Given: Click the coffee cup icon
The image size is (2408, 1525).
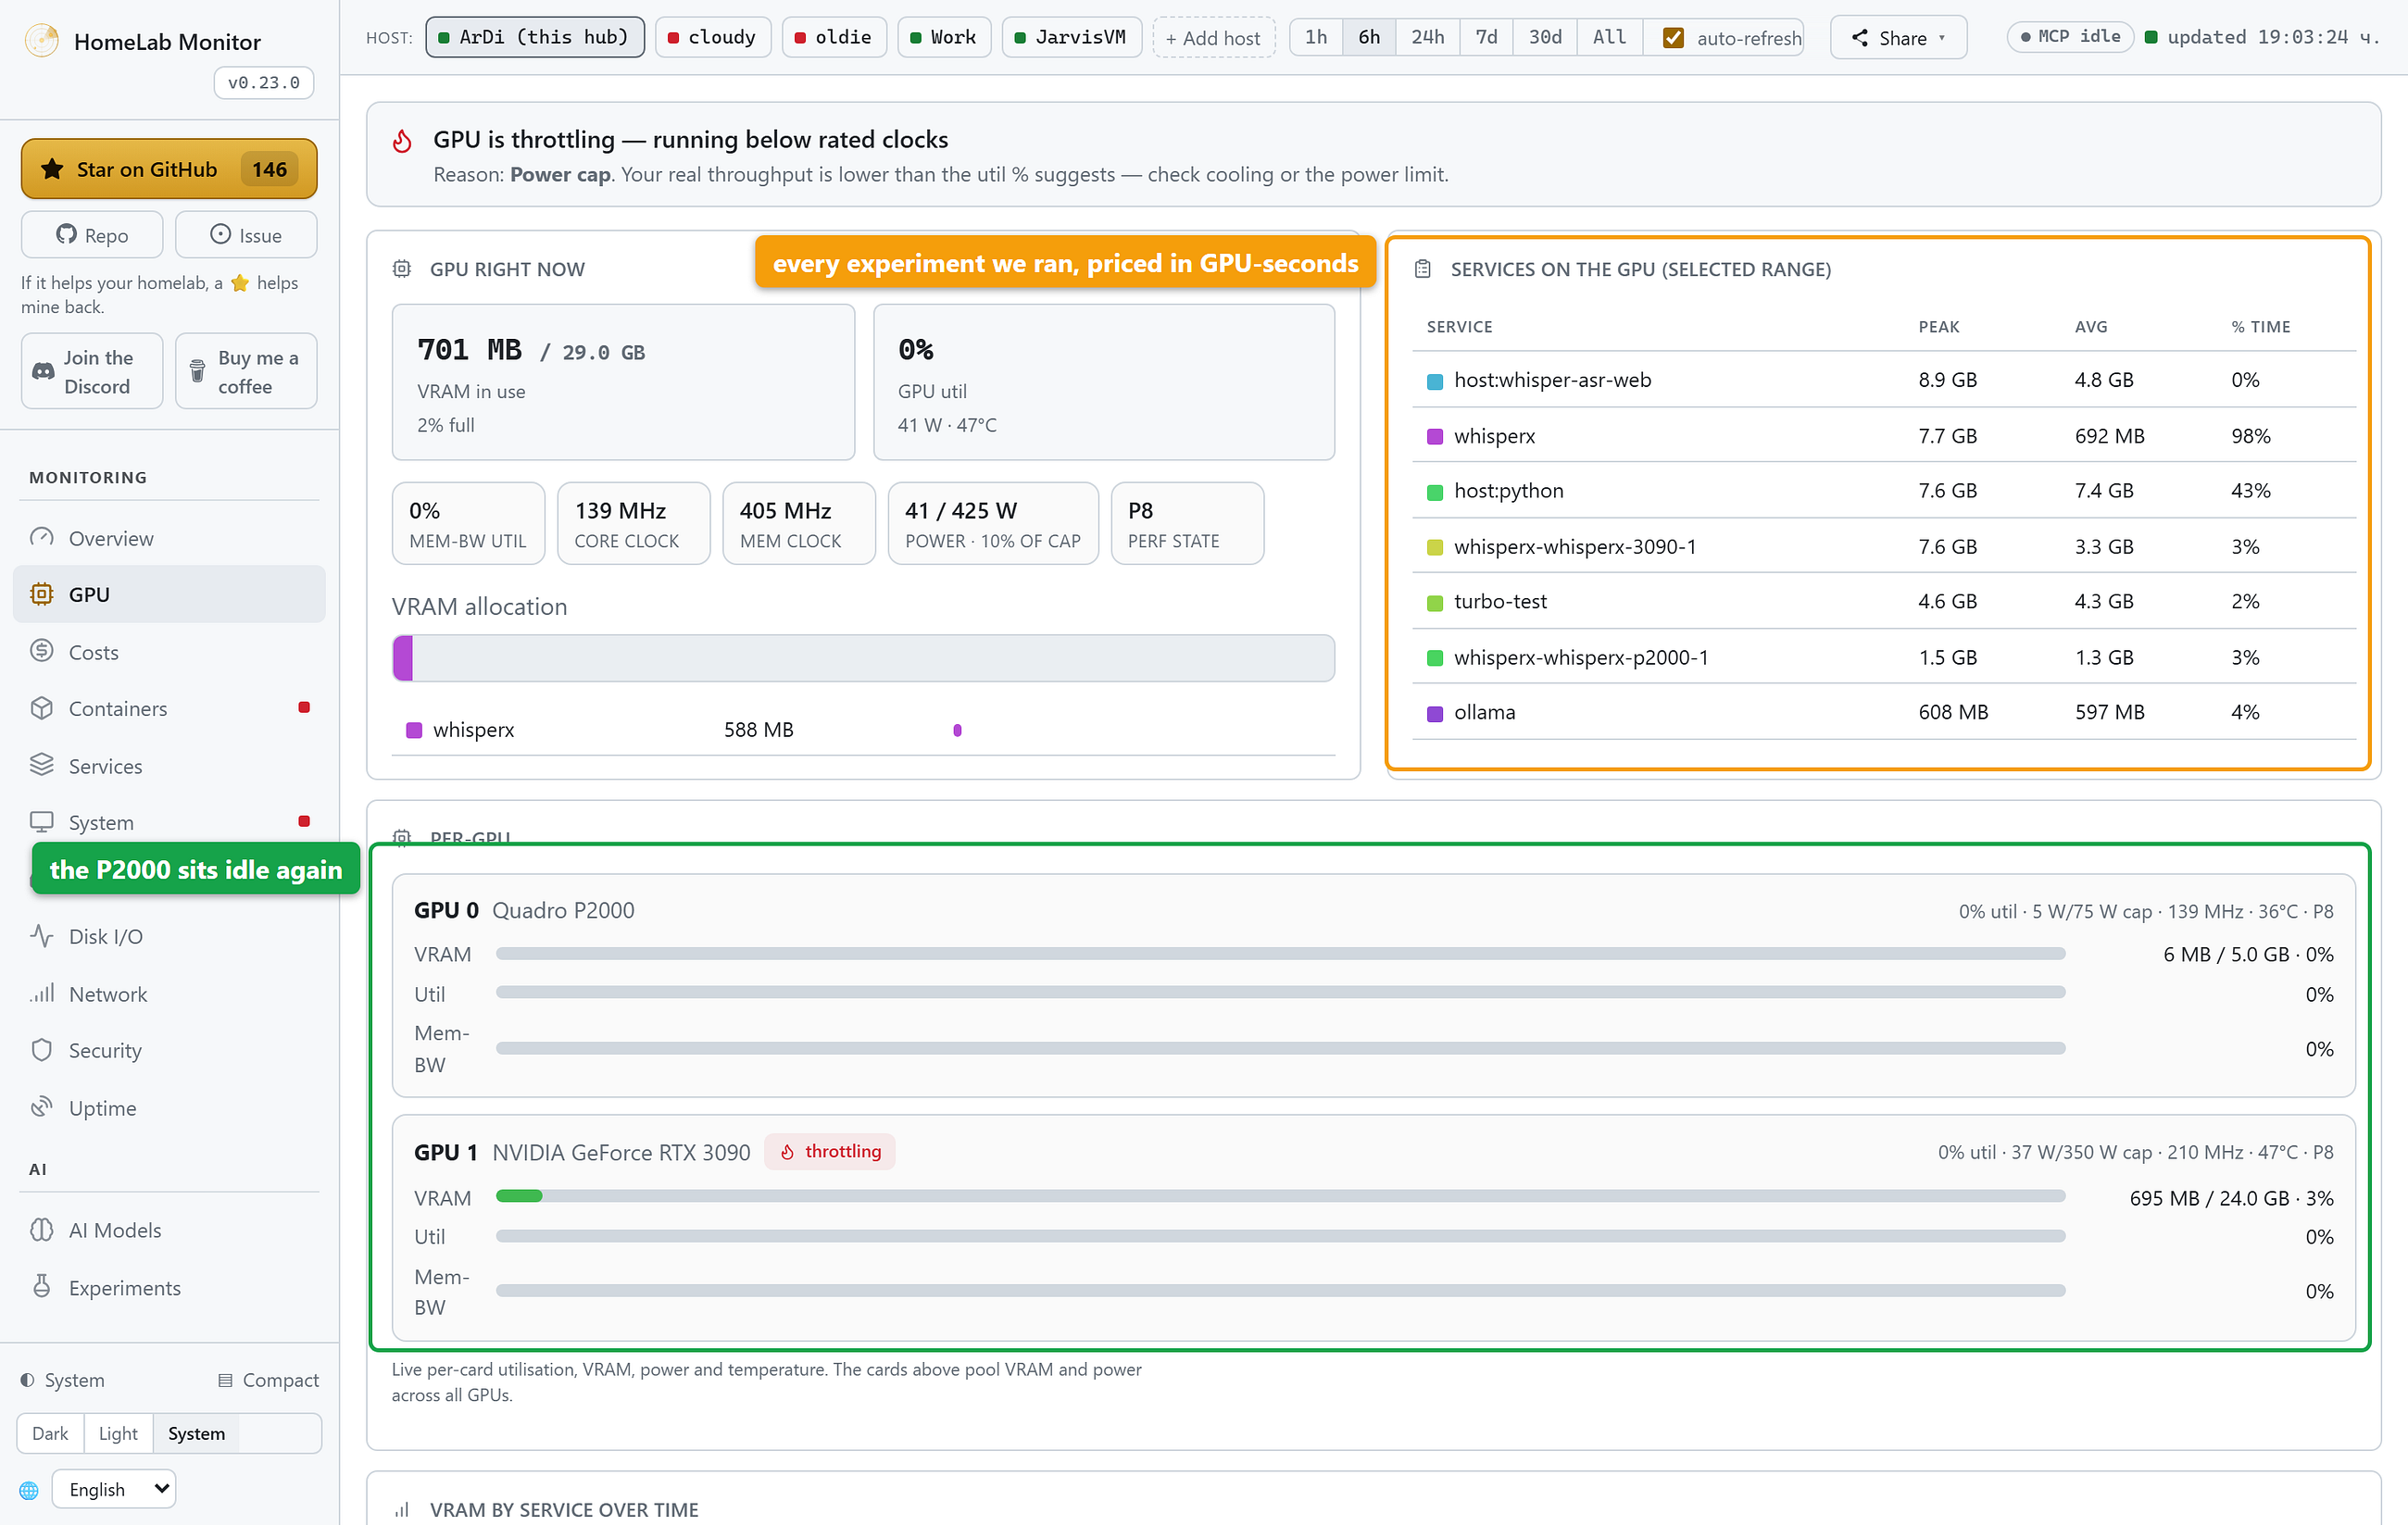Looking at the screenshot, I should (197, 371).
